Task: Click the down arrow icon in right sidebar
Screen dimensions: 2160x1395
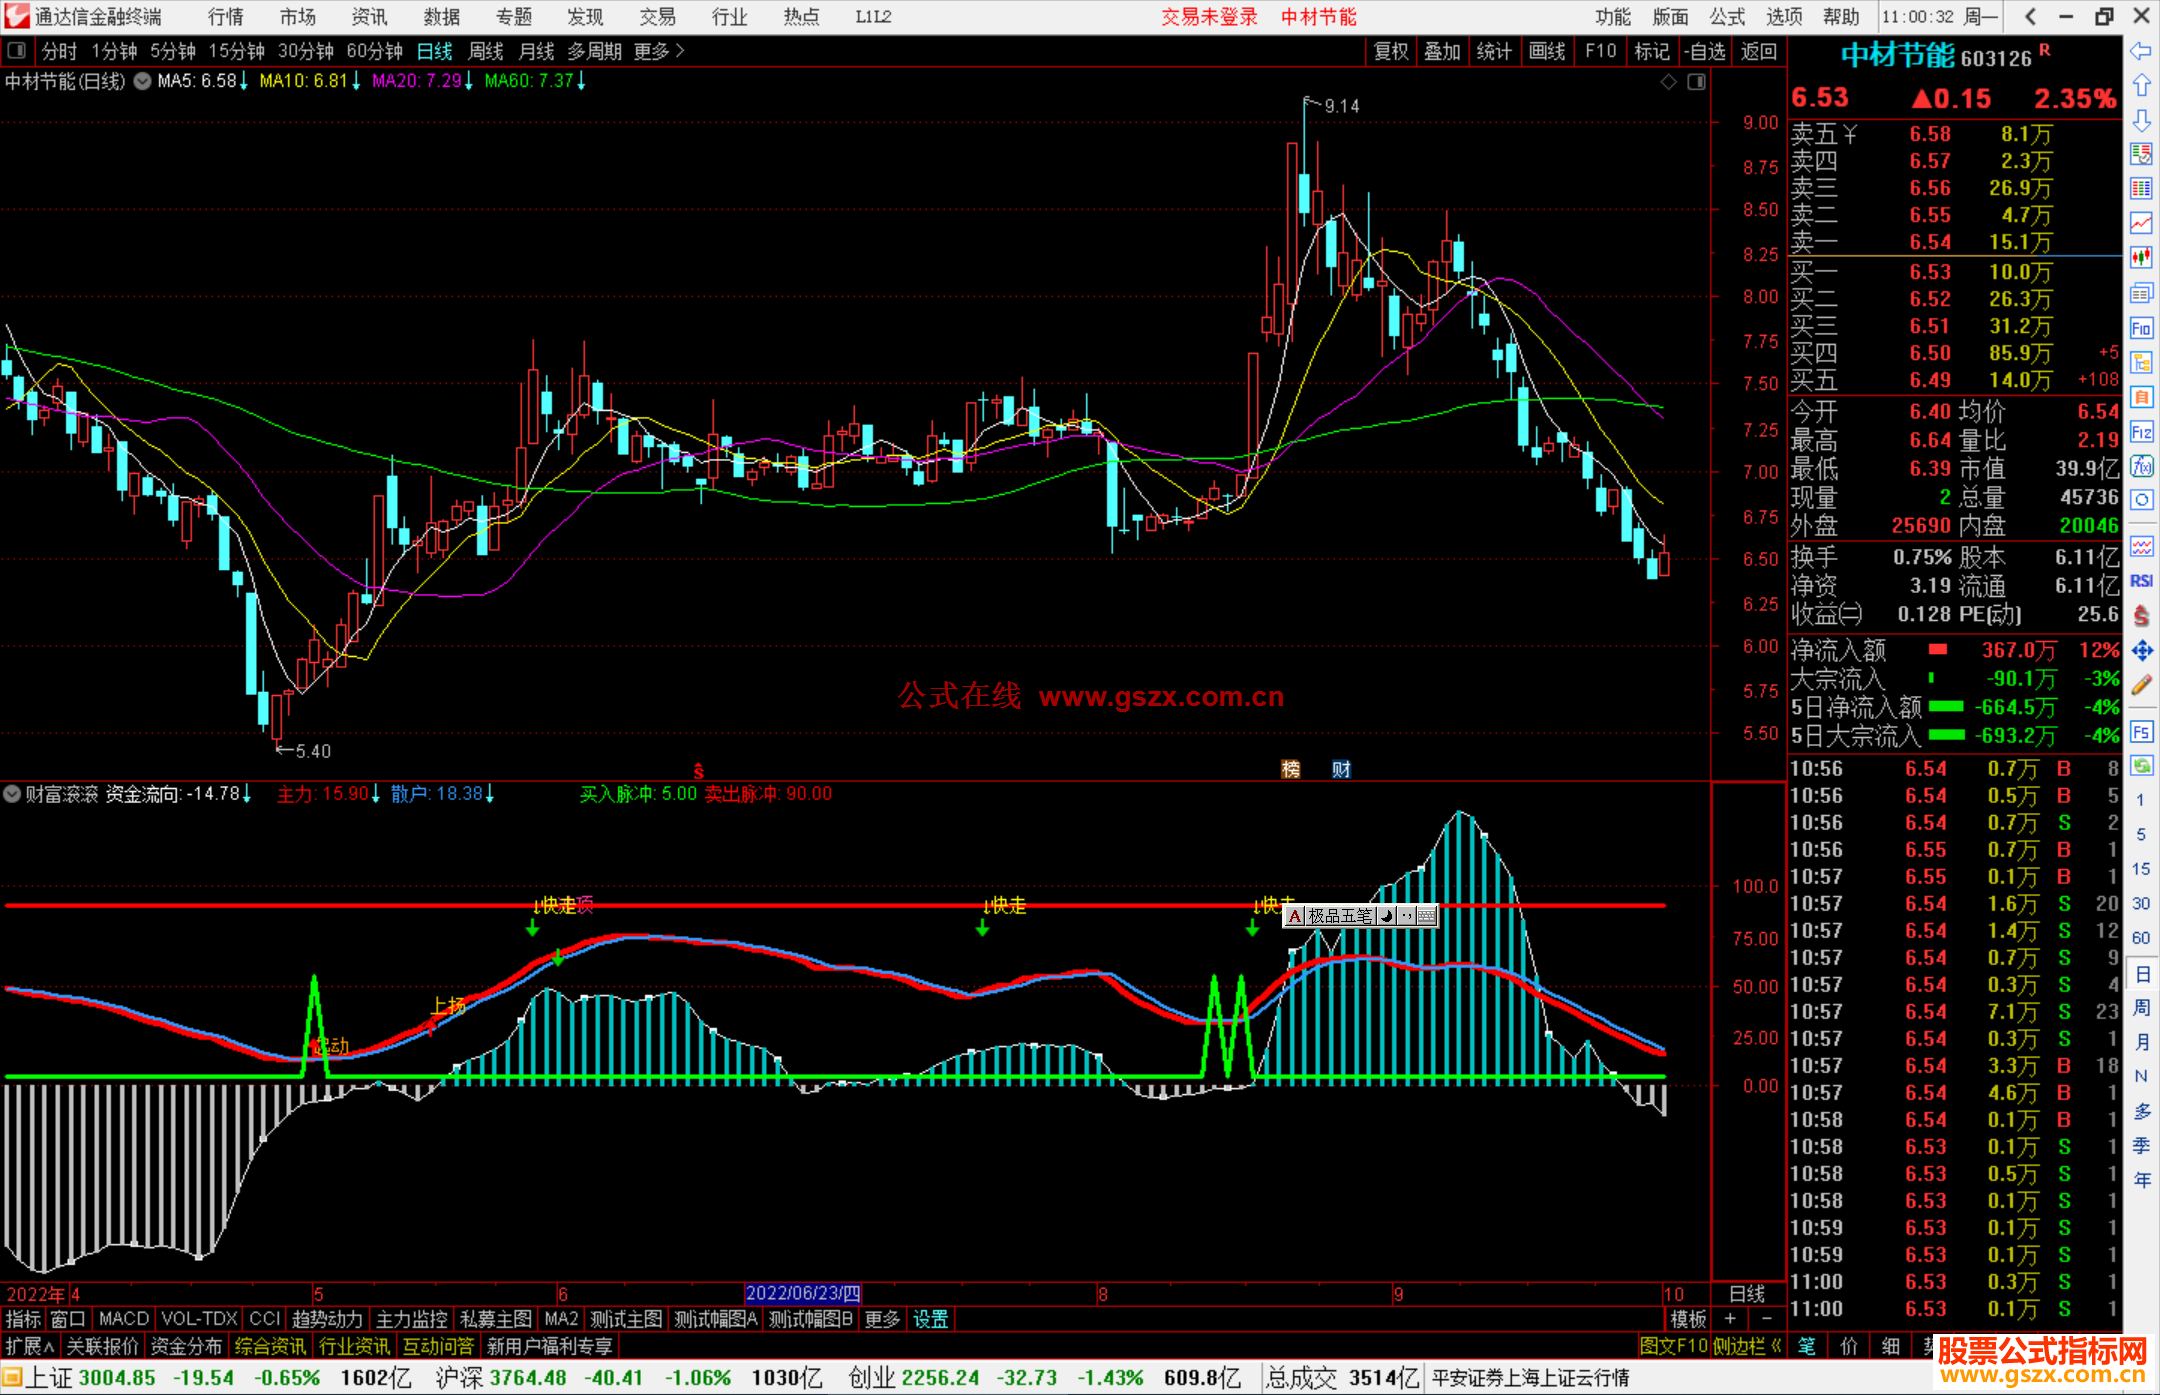Action: tap(2141, 121)
